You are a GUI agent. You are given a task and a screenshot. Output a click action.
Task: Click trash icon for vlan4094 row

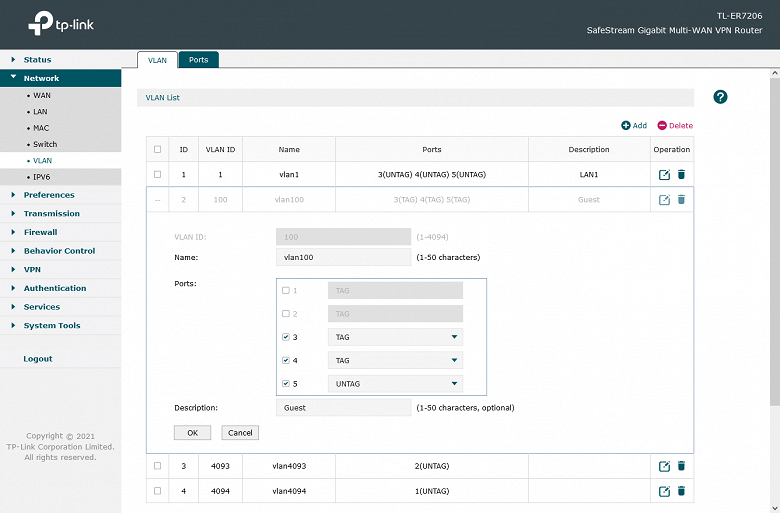(x=681, y=491)
